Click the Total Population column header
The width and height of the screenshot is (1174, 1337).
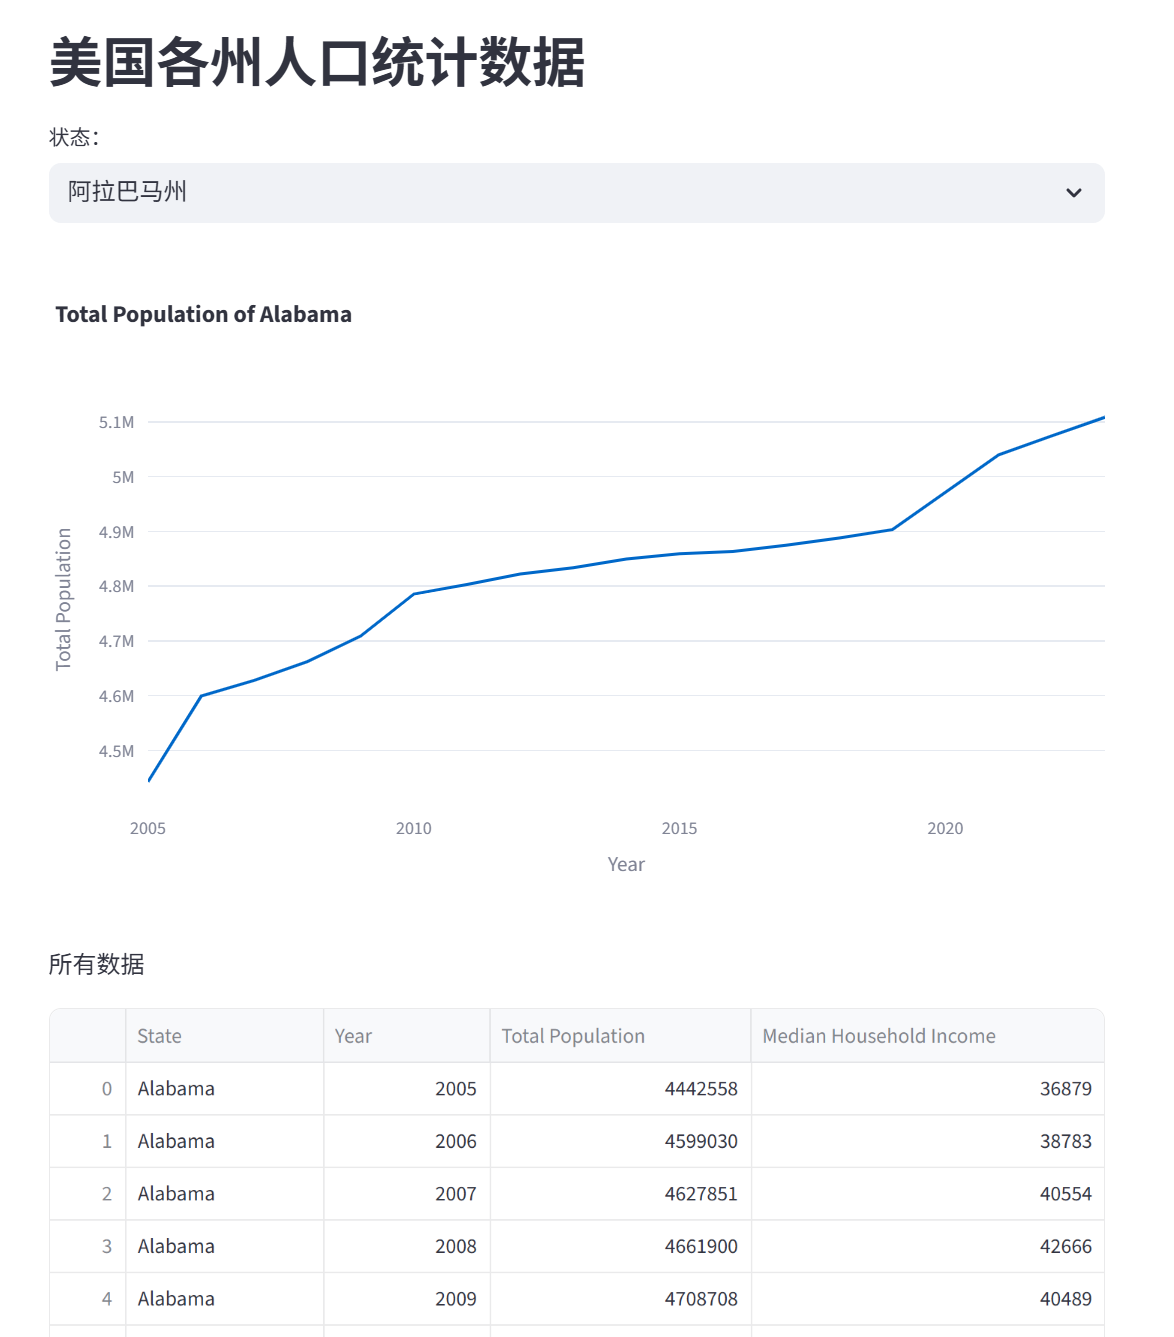[x=572, y=1036]
